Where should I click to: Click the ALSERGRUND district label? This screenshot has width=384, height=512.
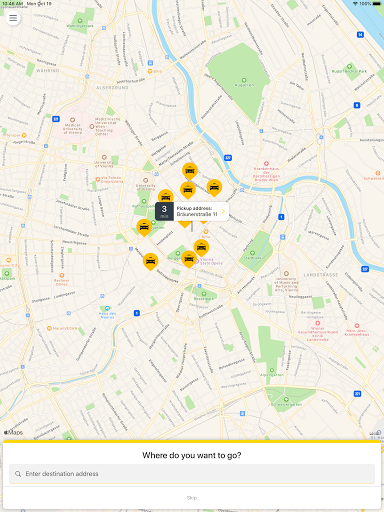click(112, 88)
